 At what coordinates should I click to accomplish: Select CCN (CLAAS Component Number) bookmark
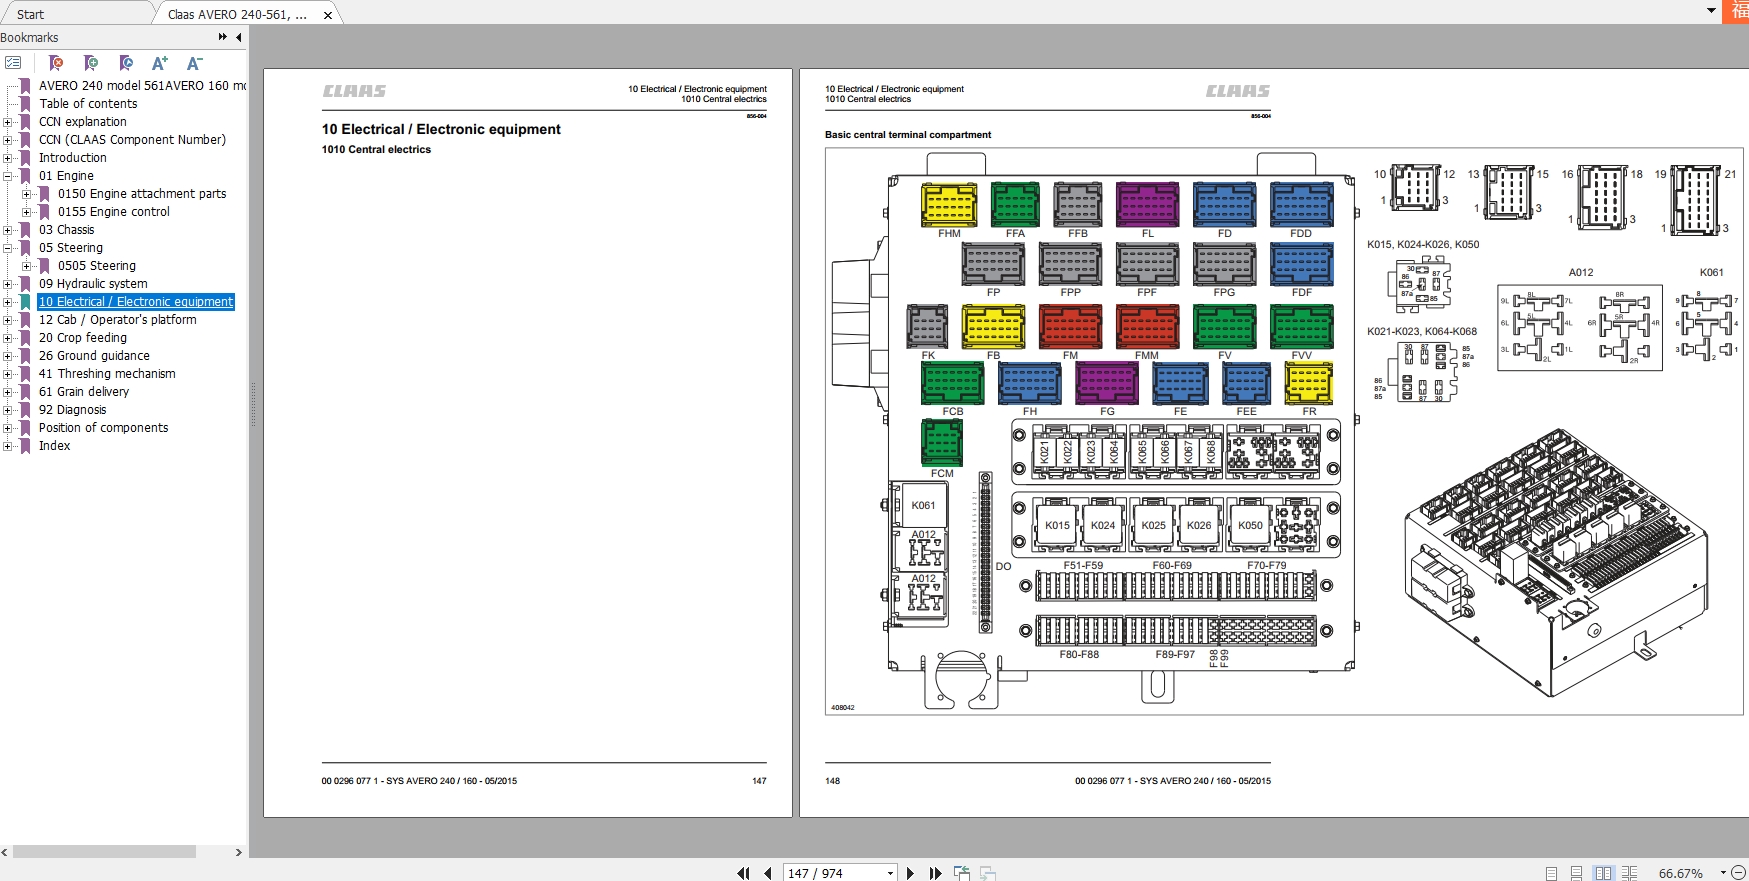[132, 140]
